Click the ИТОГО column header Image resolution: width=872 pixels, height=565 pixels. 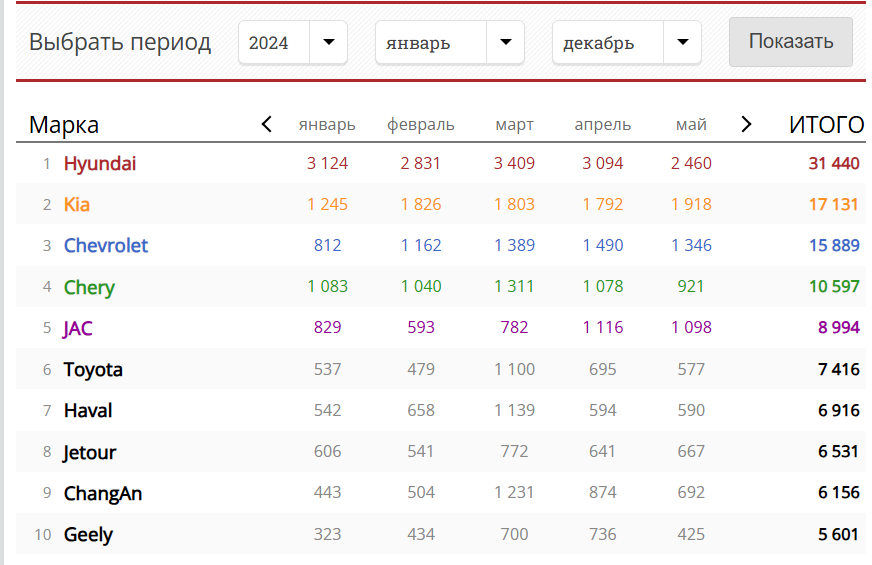826,125
